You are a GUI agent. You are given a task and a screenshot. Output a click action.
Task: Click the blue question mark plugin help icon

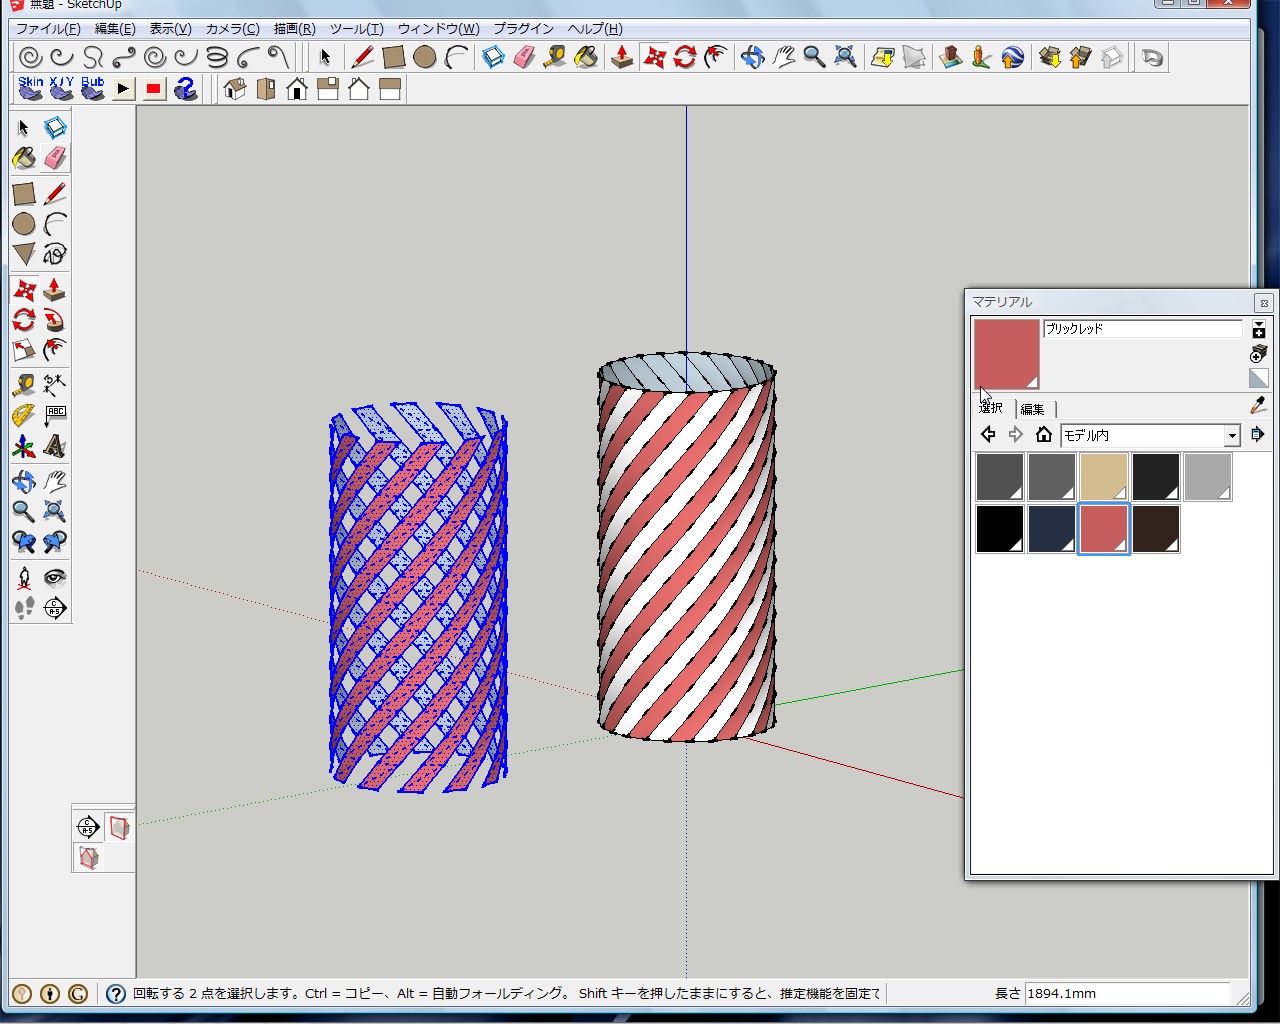pos(185,89)
